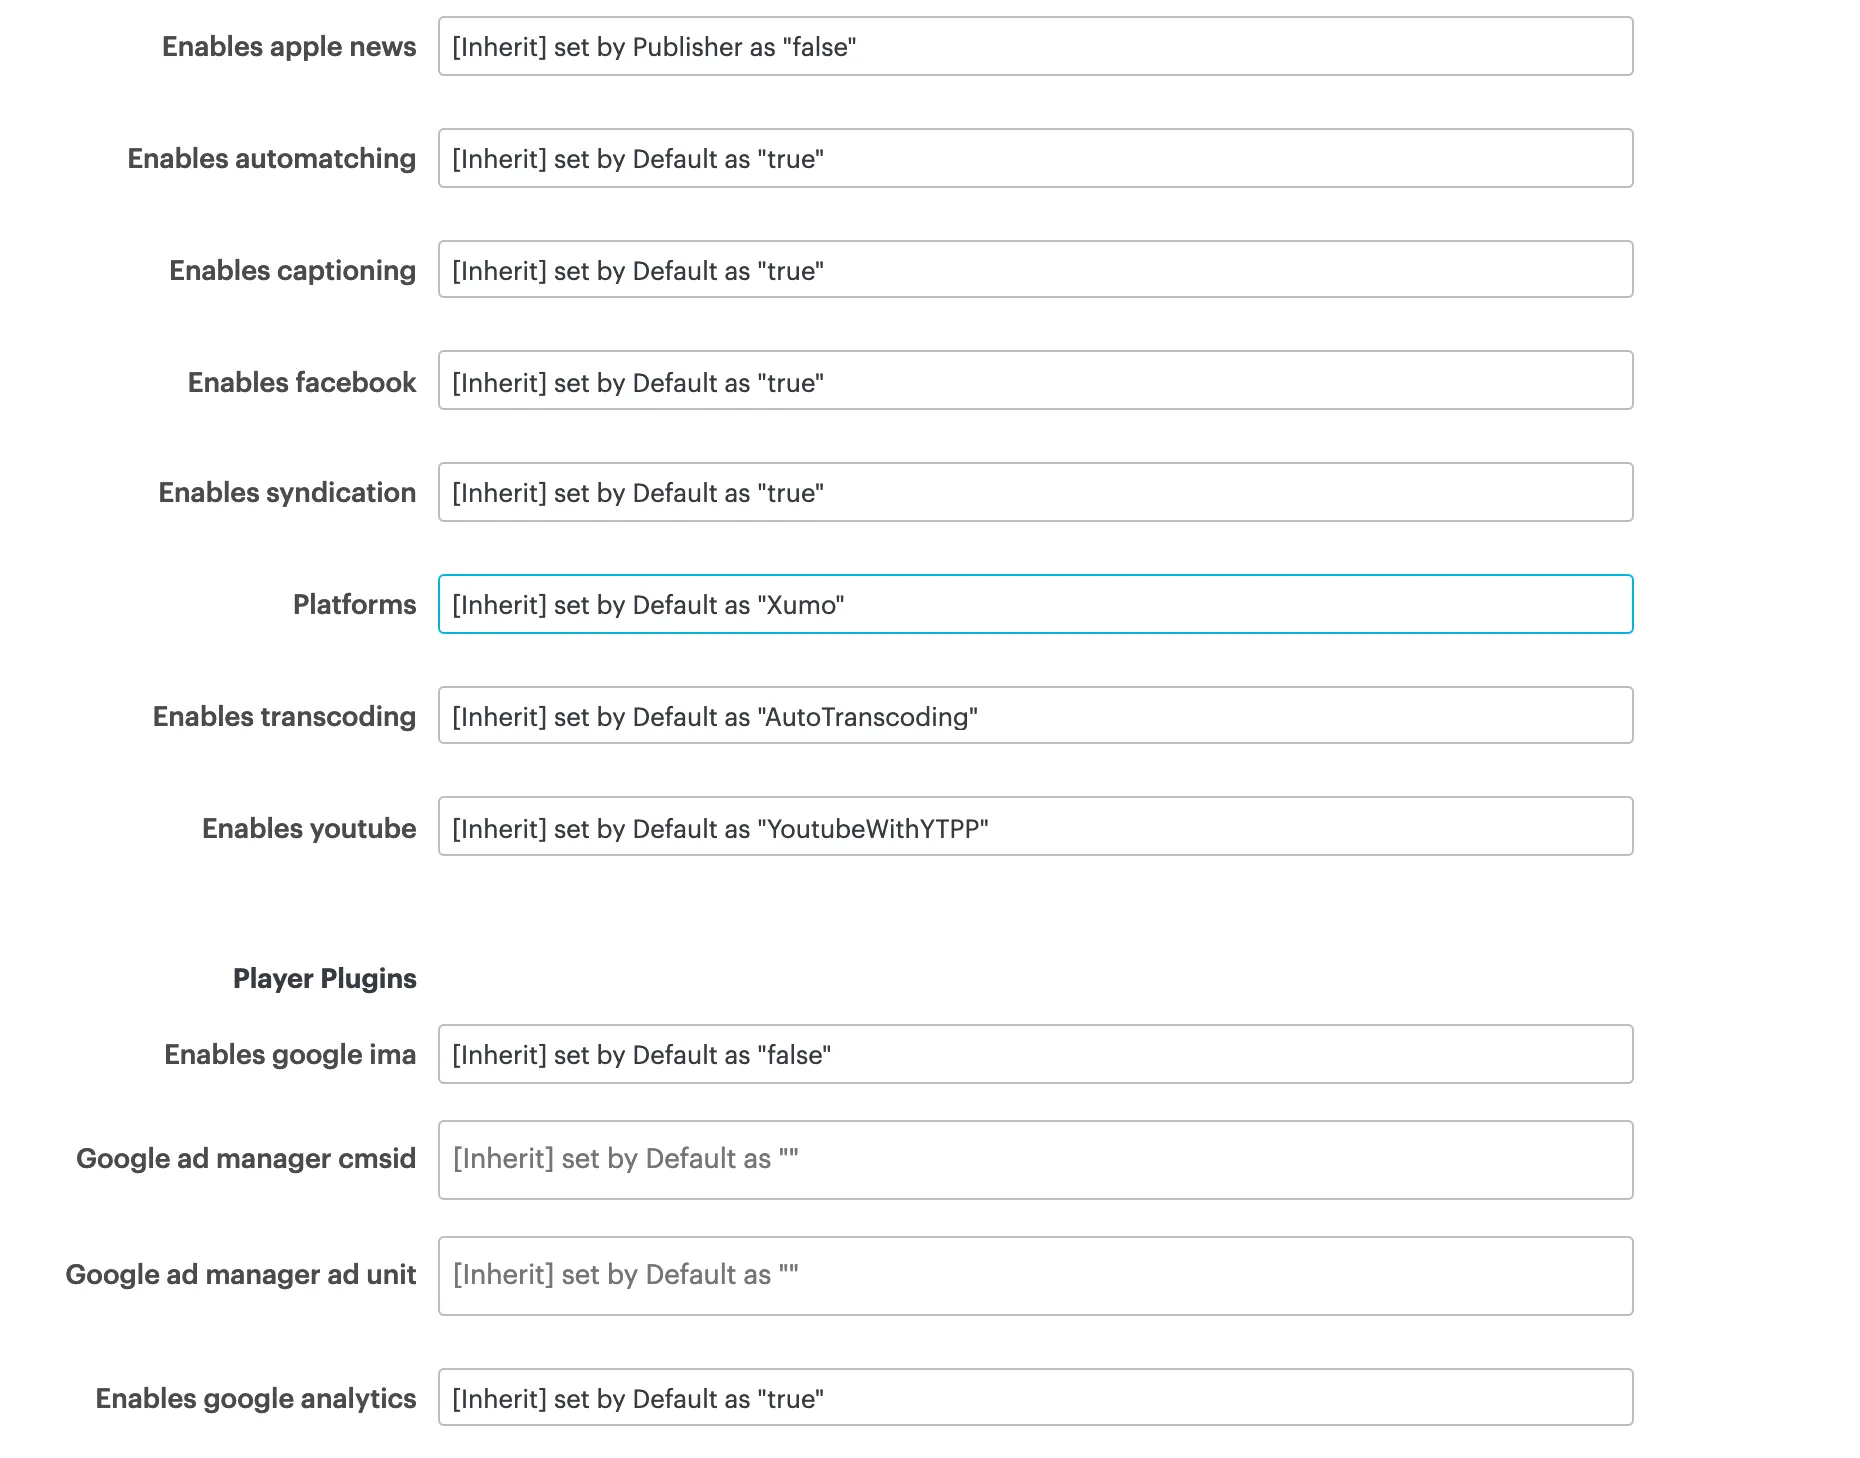Open the Enables google ima dropdown

point(1035,1054)
